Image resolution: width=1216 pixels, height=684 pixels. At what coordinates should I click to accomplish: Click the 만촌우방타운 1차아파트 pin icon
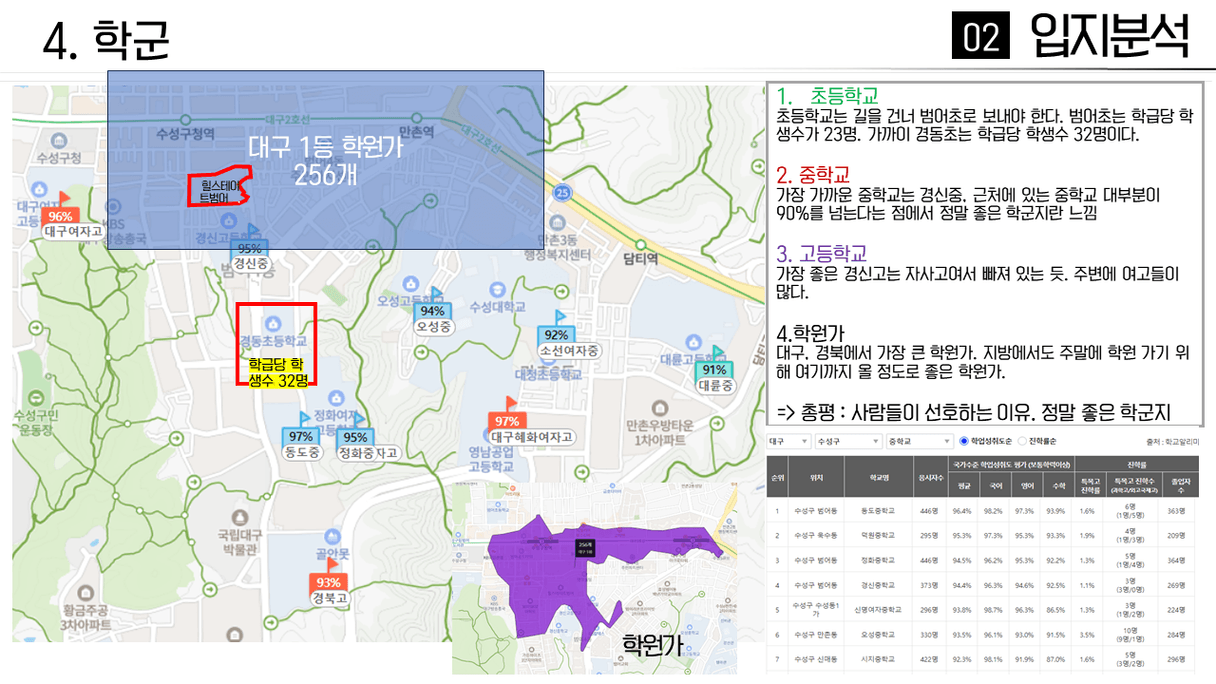(x=659, y=408)
